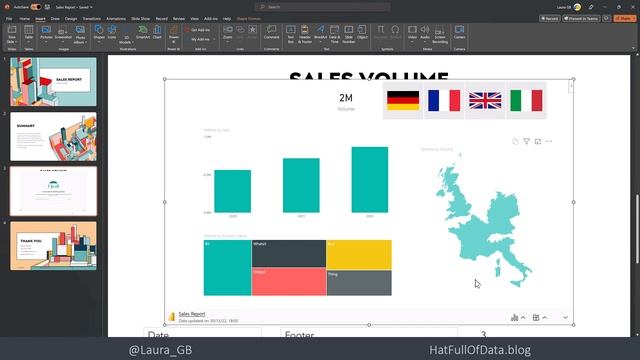This screenshot has height=360, width=640.
Task: Open the Sales Report link
Action: click(192, 314)
